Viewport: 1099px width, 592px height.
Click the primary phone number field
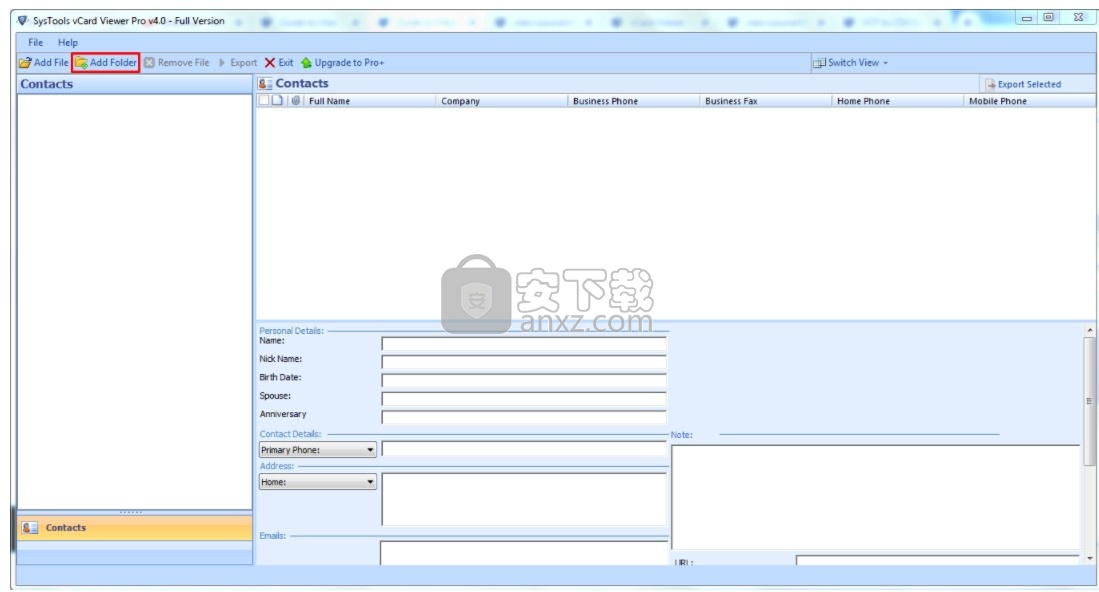click(x=524, y=449)
